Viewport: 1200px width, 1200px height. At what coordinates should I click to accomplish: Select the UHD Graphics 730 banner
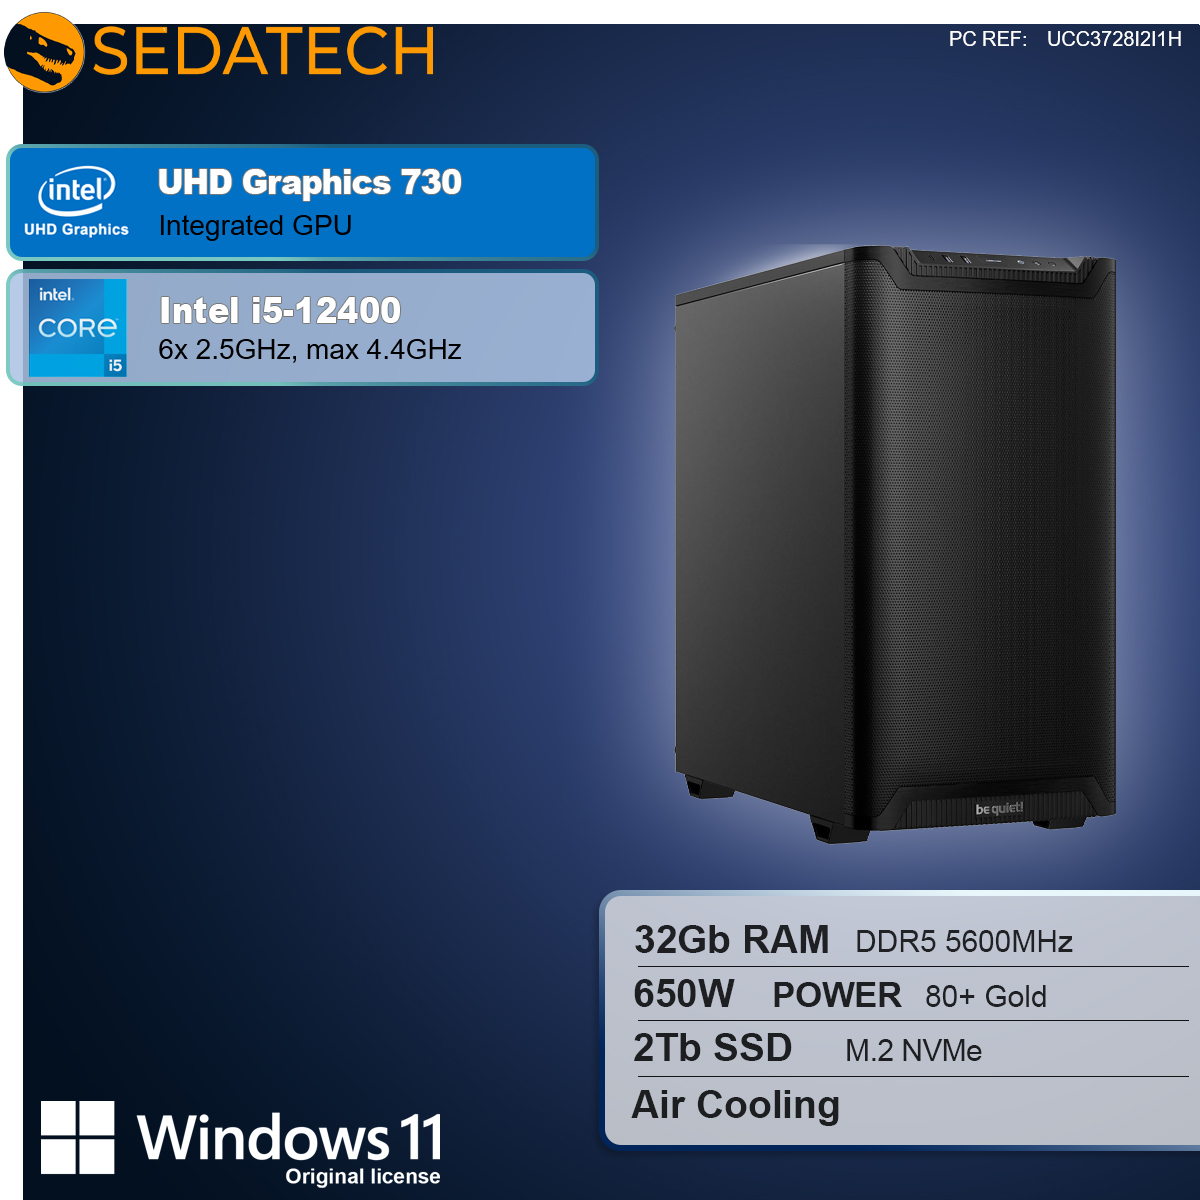point(302,203)
